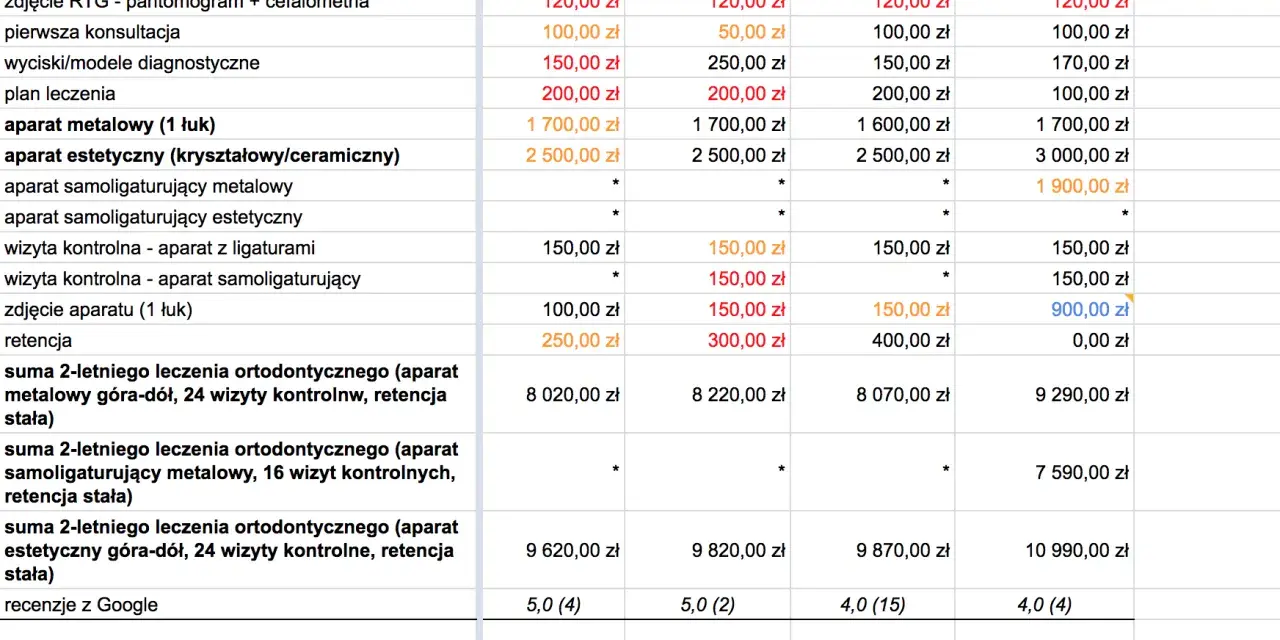The height and width of the screenshot is (640, 1280).
Task: Select the 'aparat metalowy (1 łuk)' row label
Action: tap(110, 125)
